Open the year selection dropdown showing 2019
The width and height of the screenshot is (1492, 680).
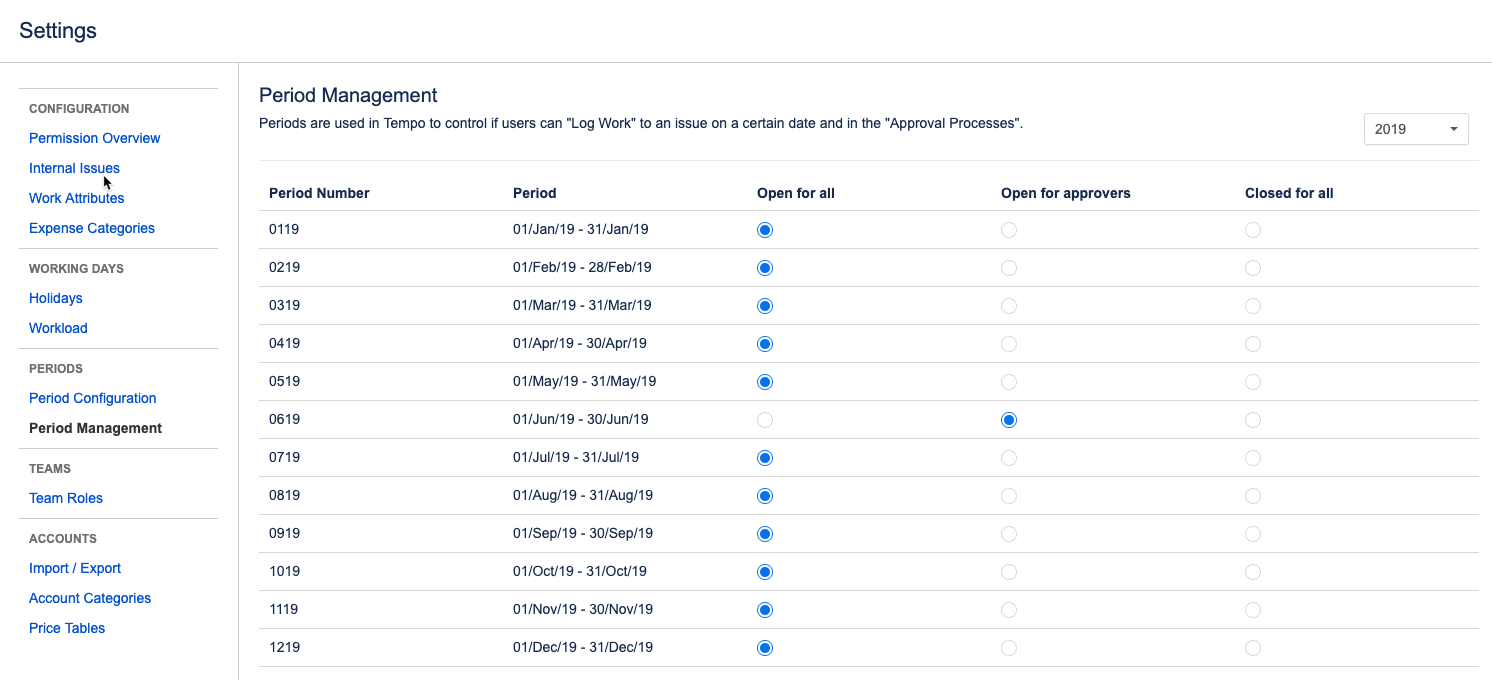(1416, 128)
